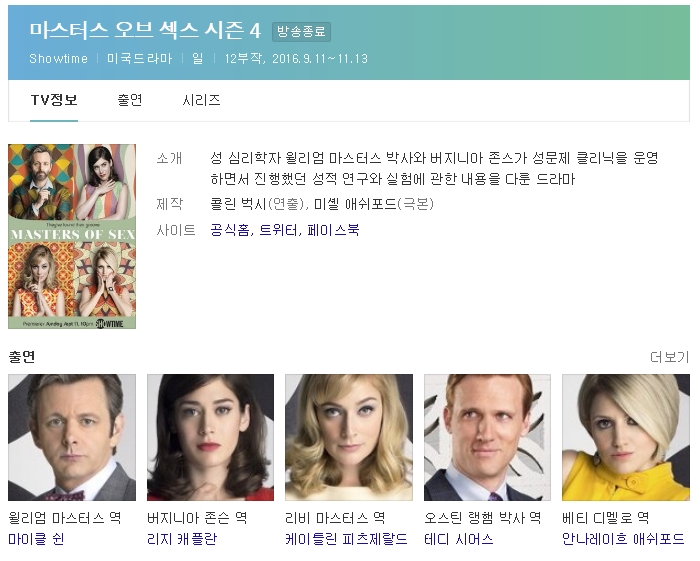Switch to the TV정보 tab
The height and width of the screenshot is (561, 700).
click(x=54, y=100)
